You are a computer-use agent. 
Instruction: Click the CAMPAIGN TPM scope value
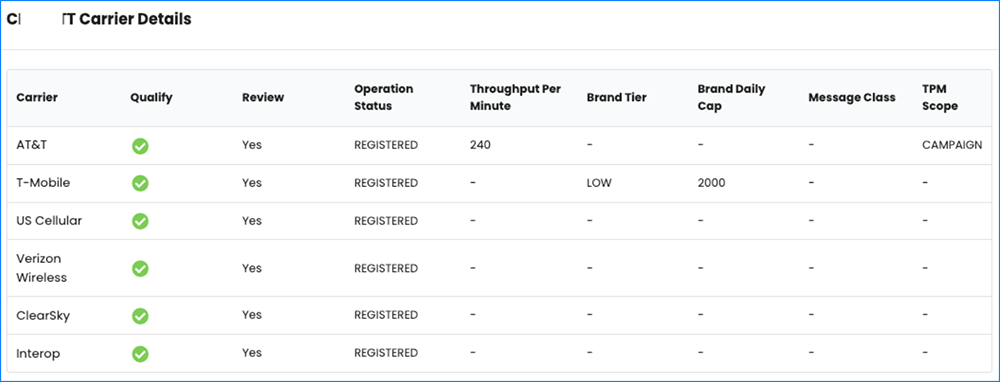pyautogui.click(x=952, y=145)
